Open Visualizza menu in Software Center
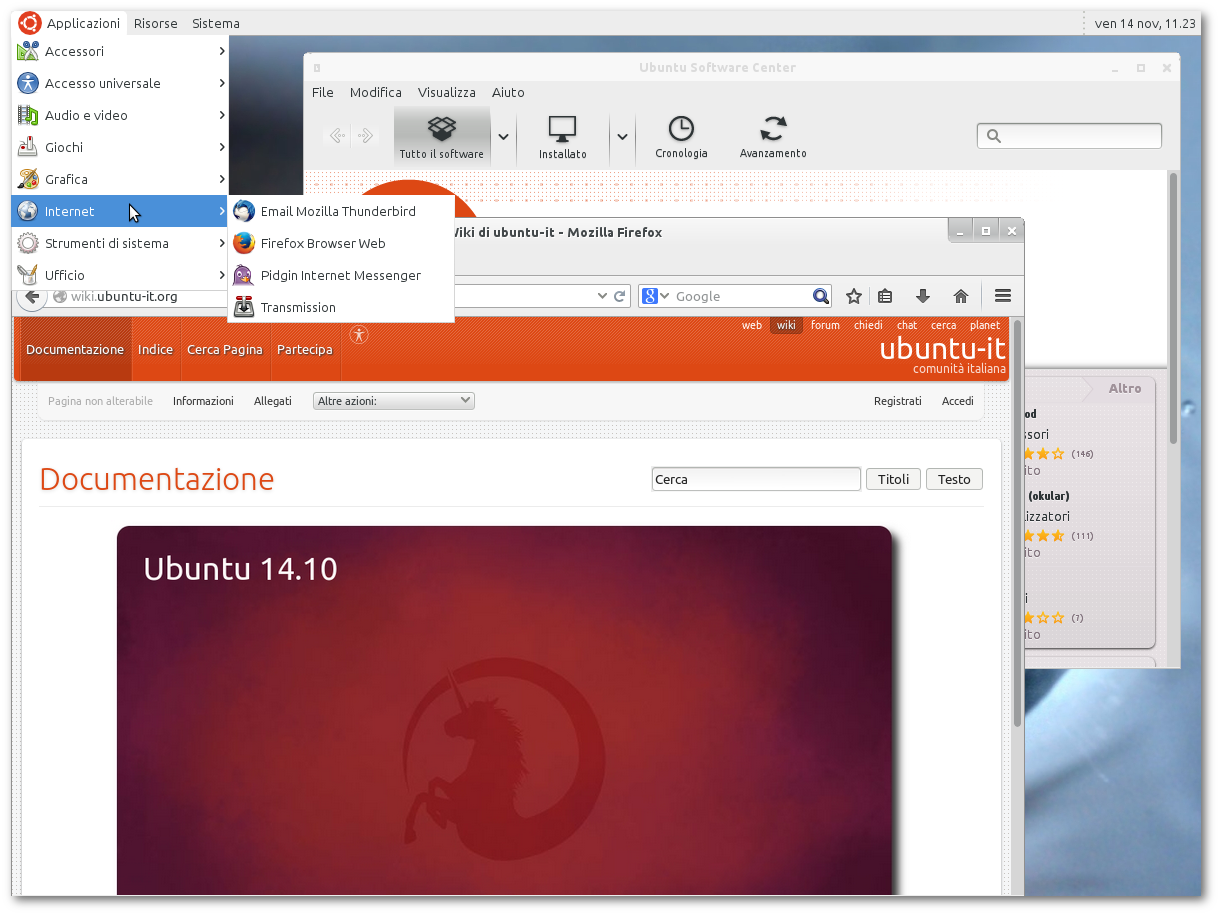The image size is (1220, 915). pyautogui.click(x=447, y=92)
